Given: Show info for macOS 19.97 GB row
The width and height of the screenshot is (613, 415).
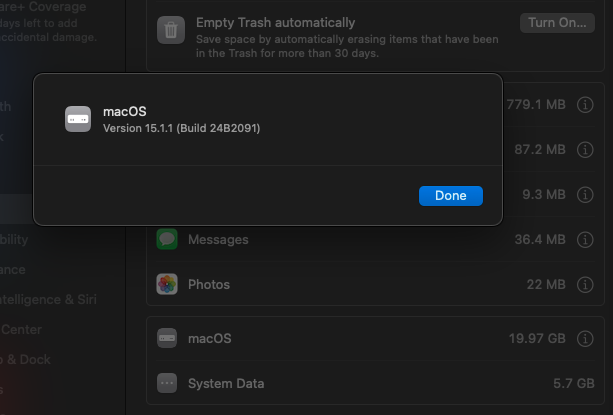Looking at the screenshot, I should point(585,338).
